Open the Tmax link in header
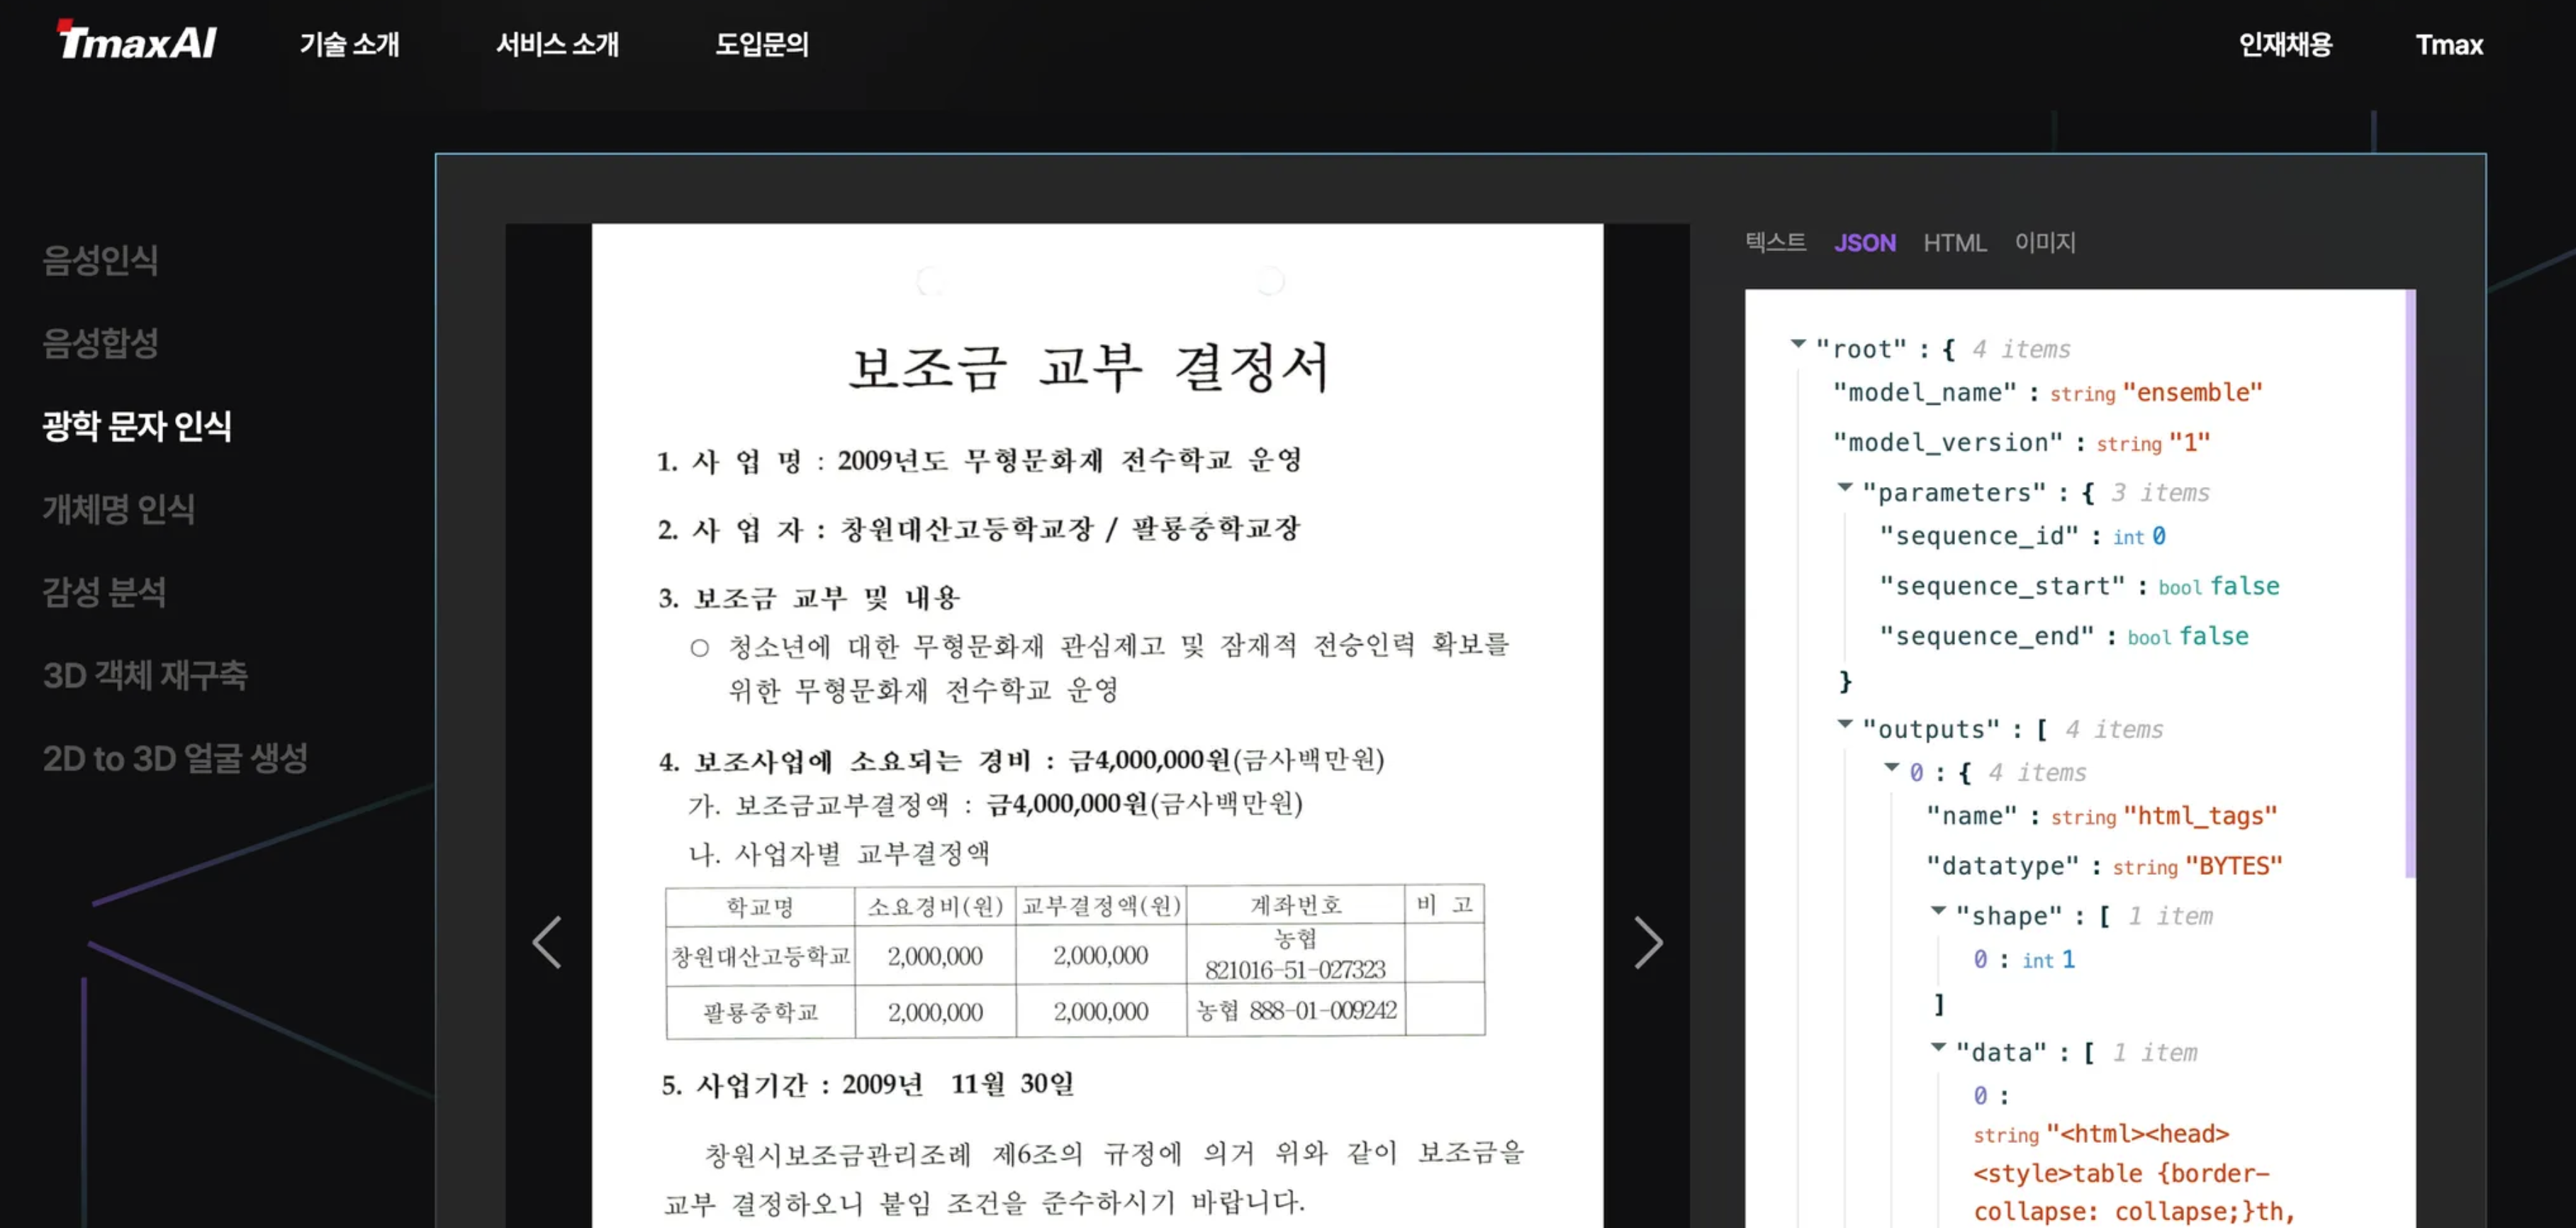2576x1228 pixels. [x=2449, y=44]
